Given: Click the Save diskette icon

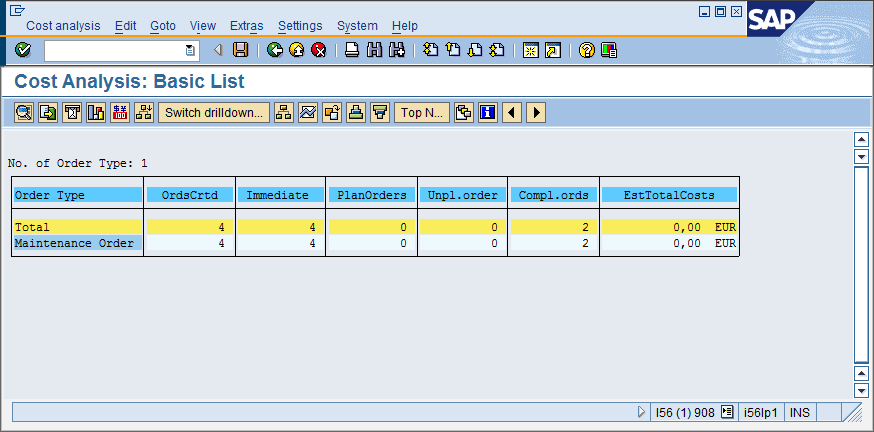Looking at the screenshot, I should tap(240, 50).
